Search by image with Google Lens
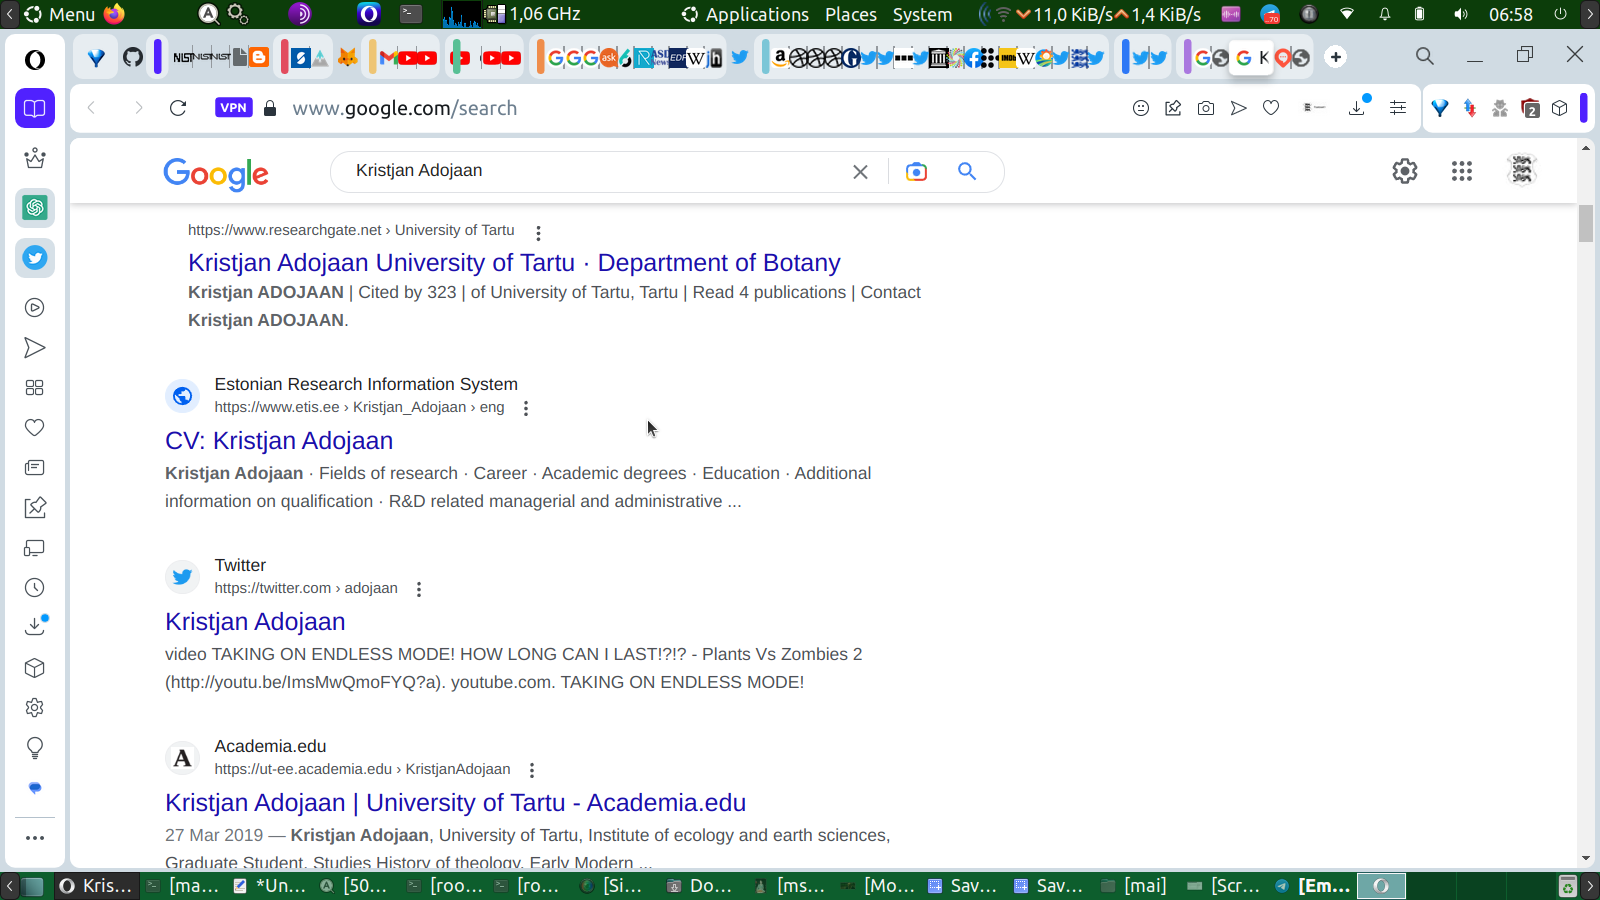The width and height of the screenshot is (1600, 900). click(x=916, y=172)
